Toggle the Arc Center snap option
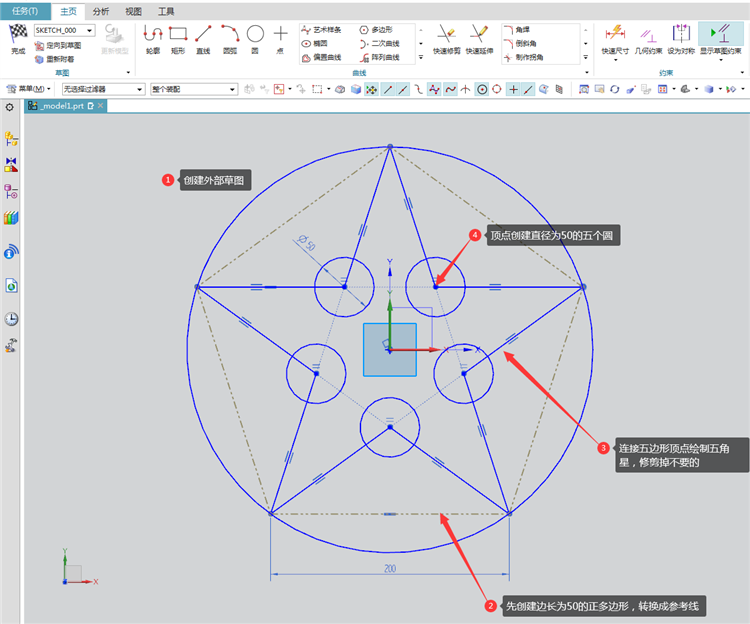The height and width of the screenshot is (624, 750). click(x=482, y=89)
